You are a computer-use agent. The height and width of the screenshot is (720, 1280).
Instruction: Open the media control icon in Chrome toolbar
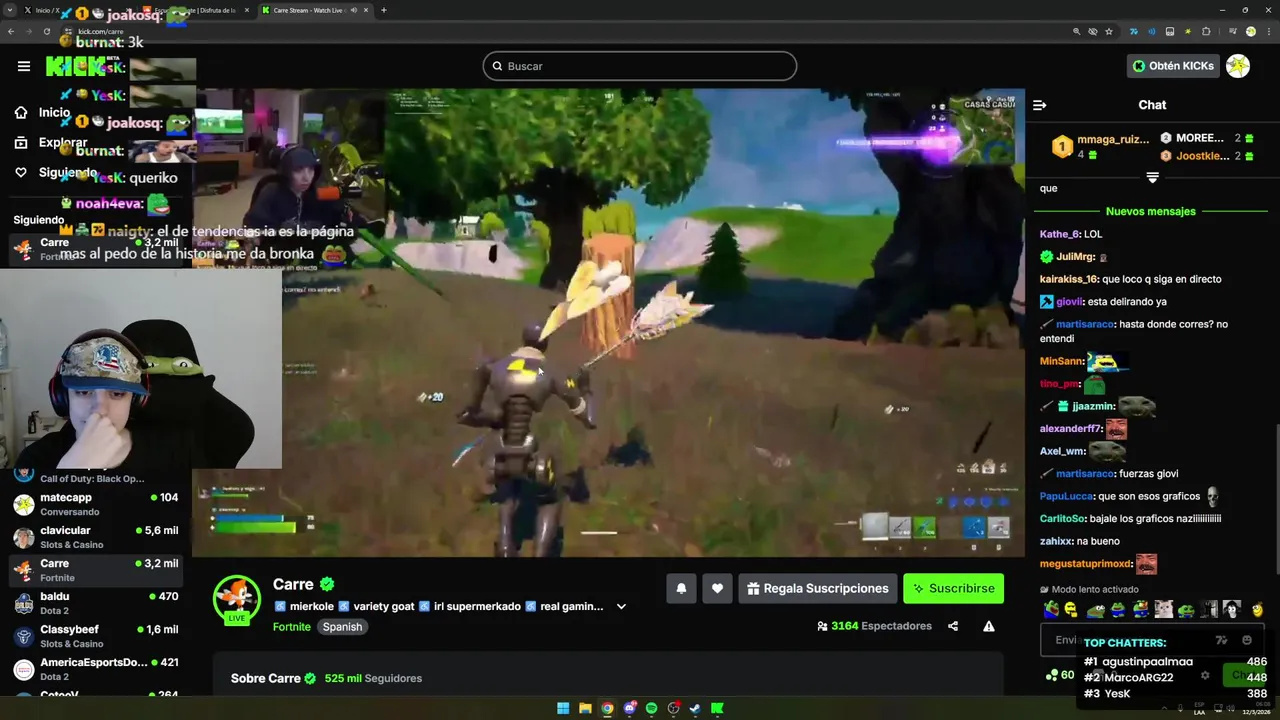[x=1232, y=31]
